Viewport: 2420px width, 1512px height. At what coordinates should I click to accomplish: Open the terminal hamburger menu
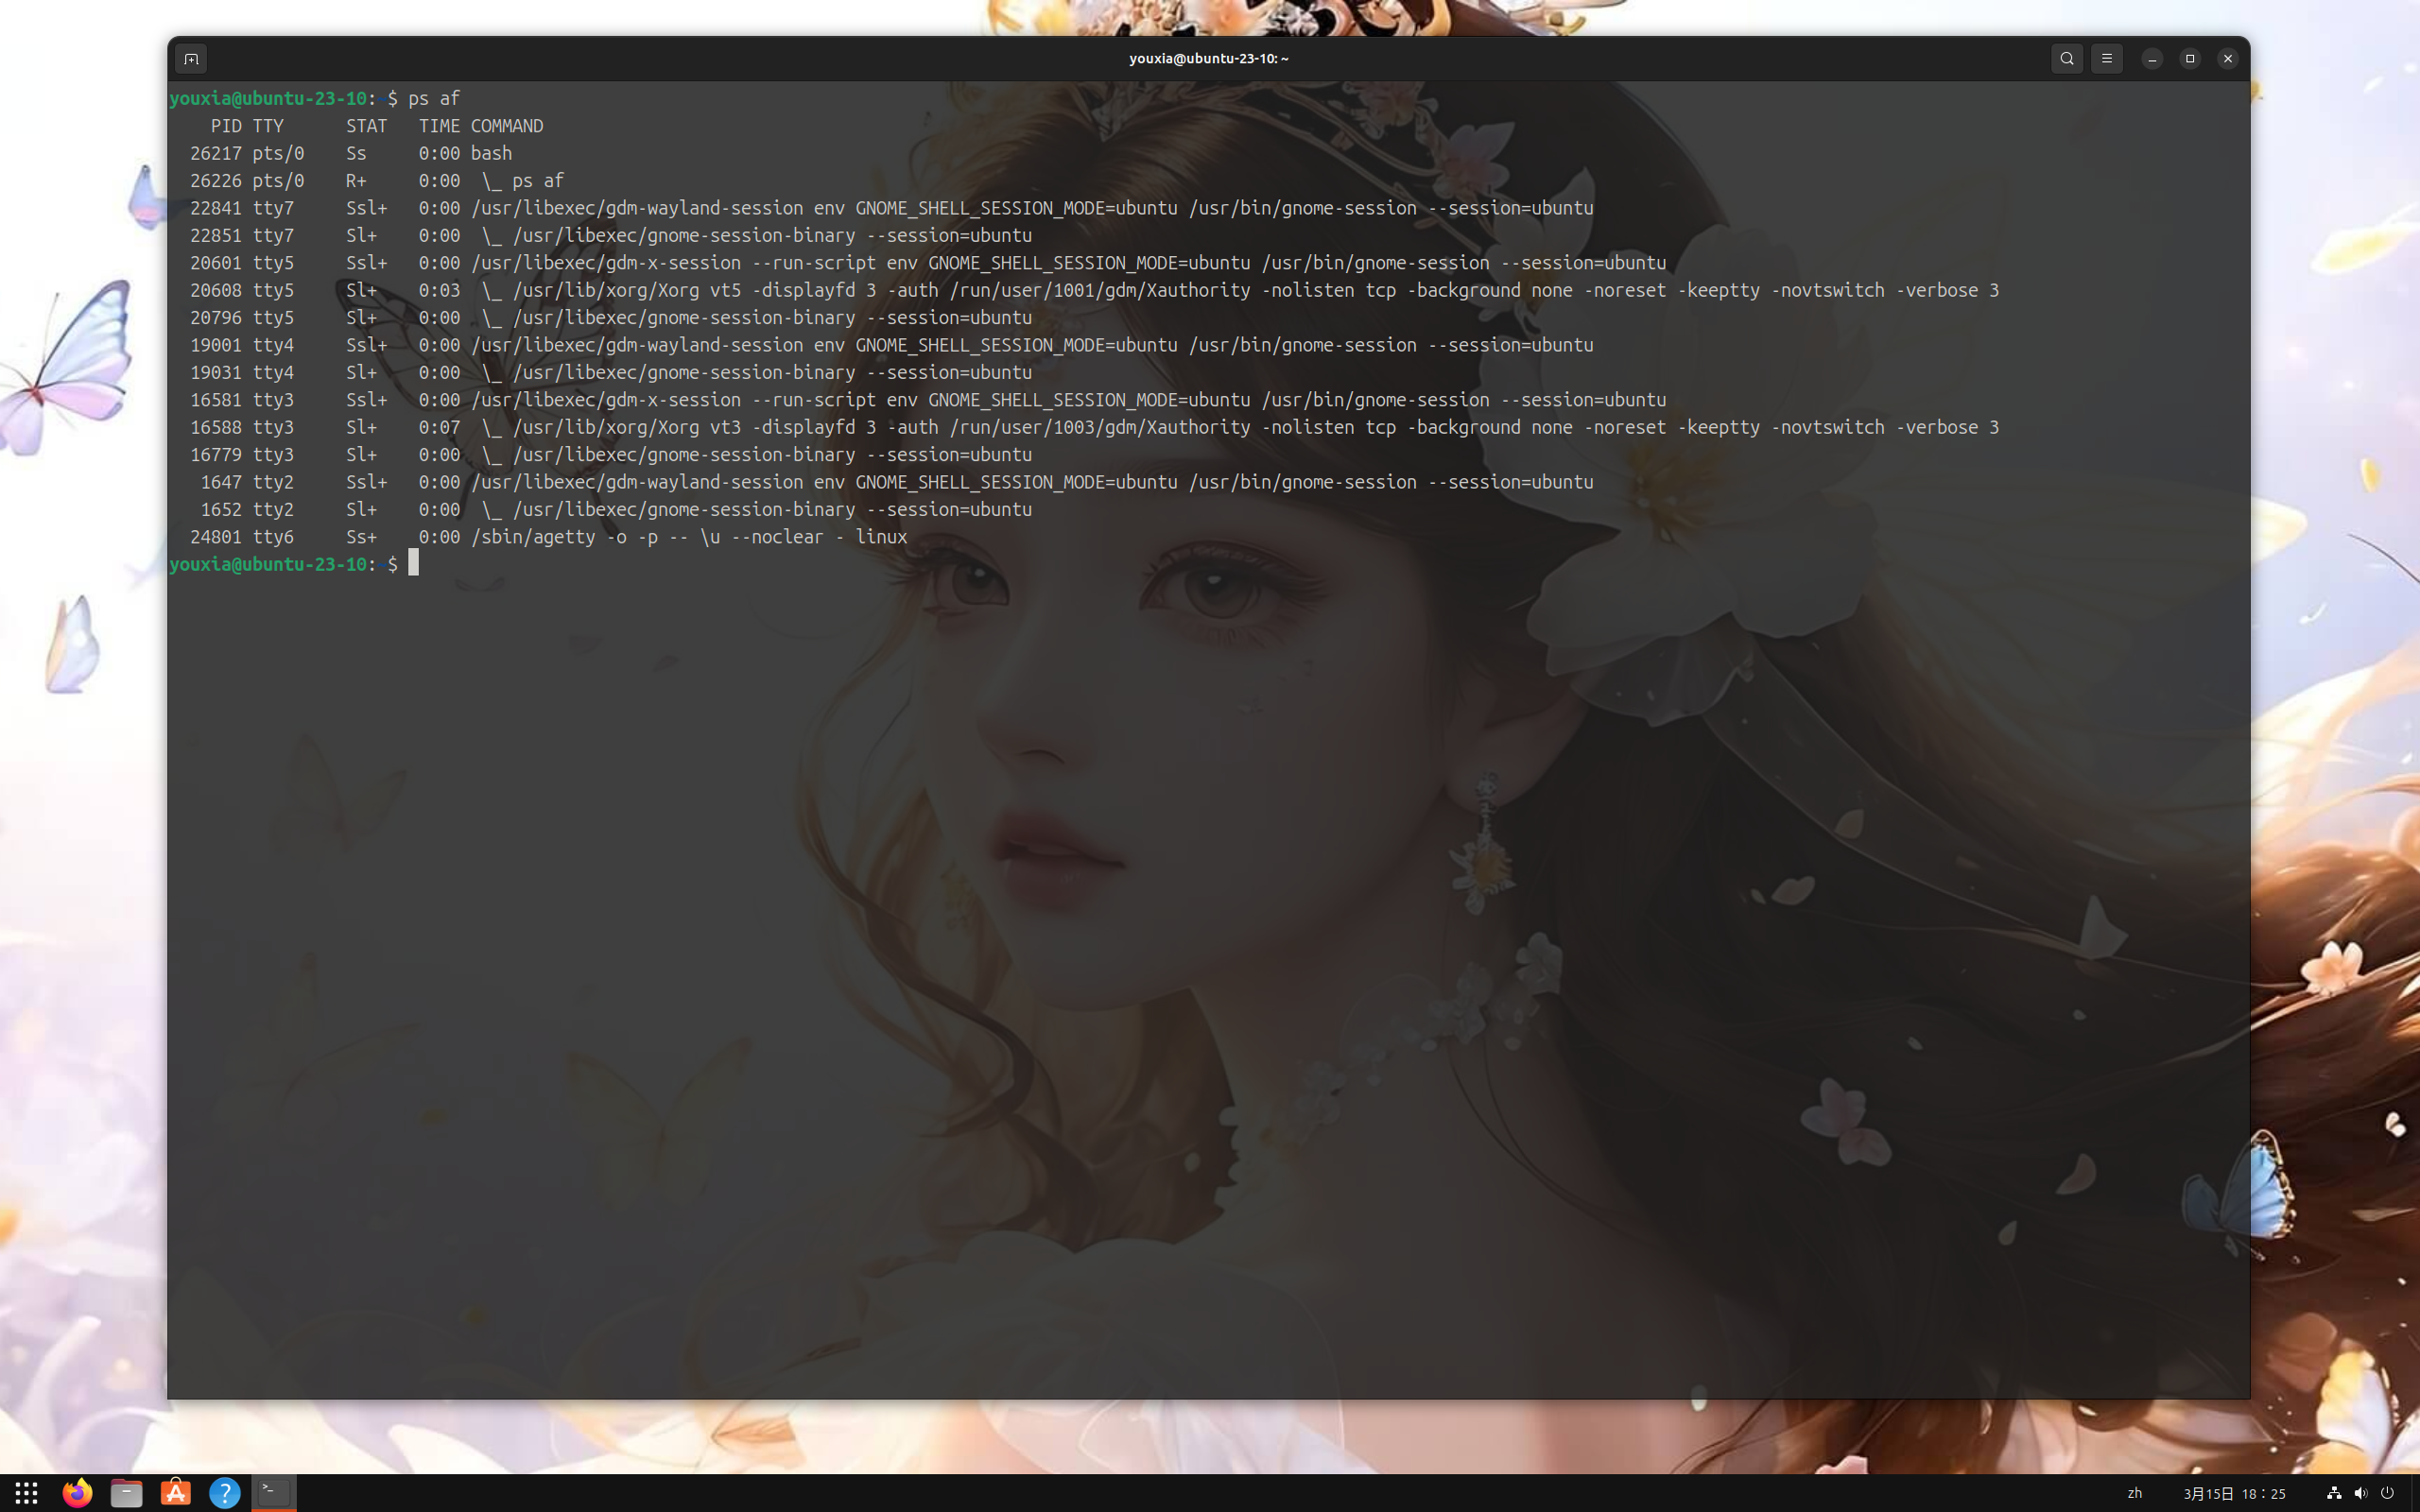2107,58
